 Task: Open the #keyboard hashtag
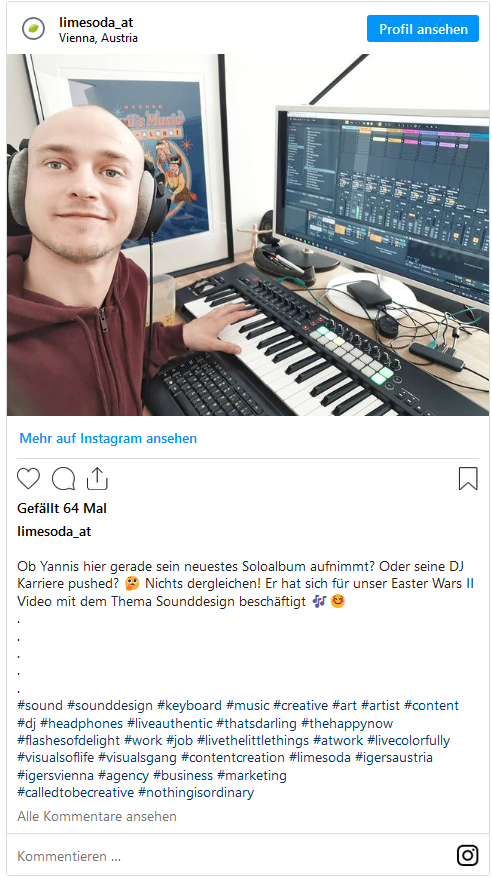coord(189,705)
